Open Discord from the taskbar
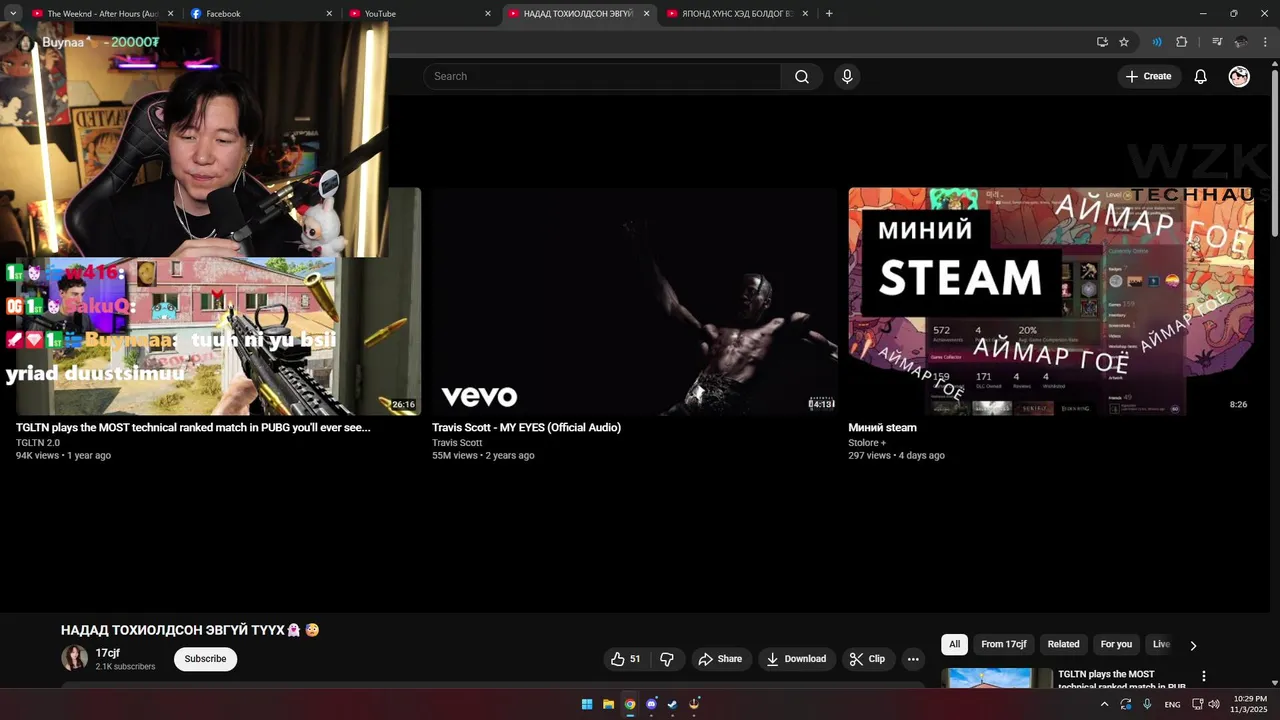This screenshot has height=720, width=1280. pyautogui.click(x=651, y=704)
